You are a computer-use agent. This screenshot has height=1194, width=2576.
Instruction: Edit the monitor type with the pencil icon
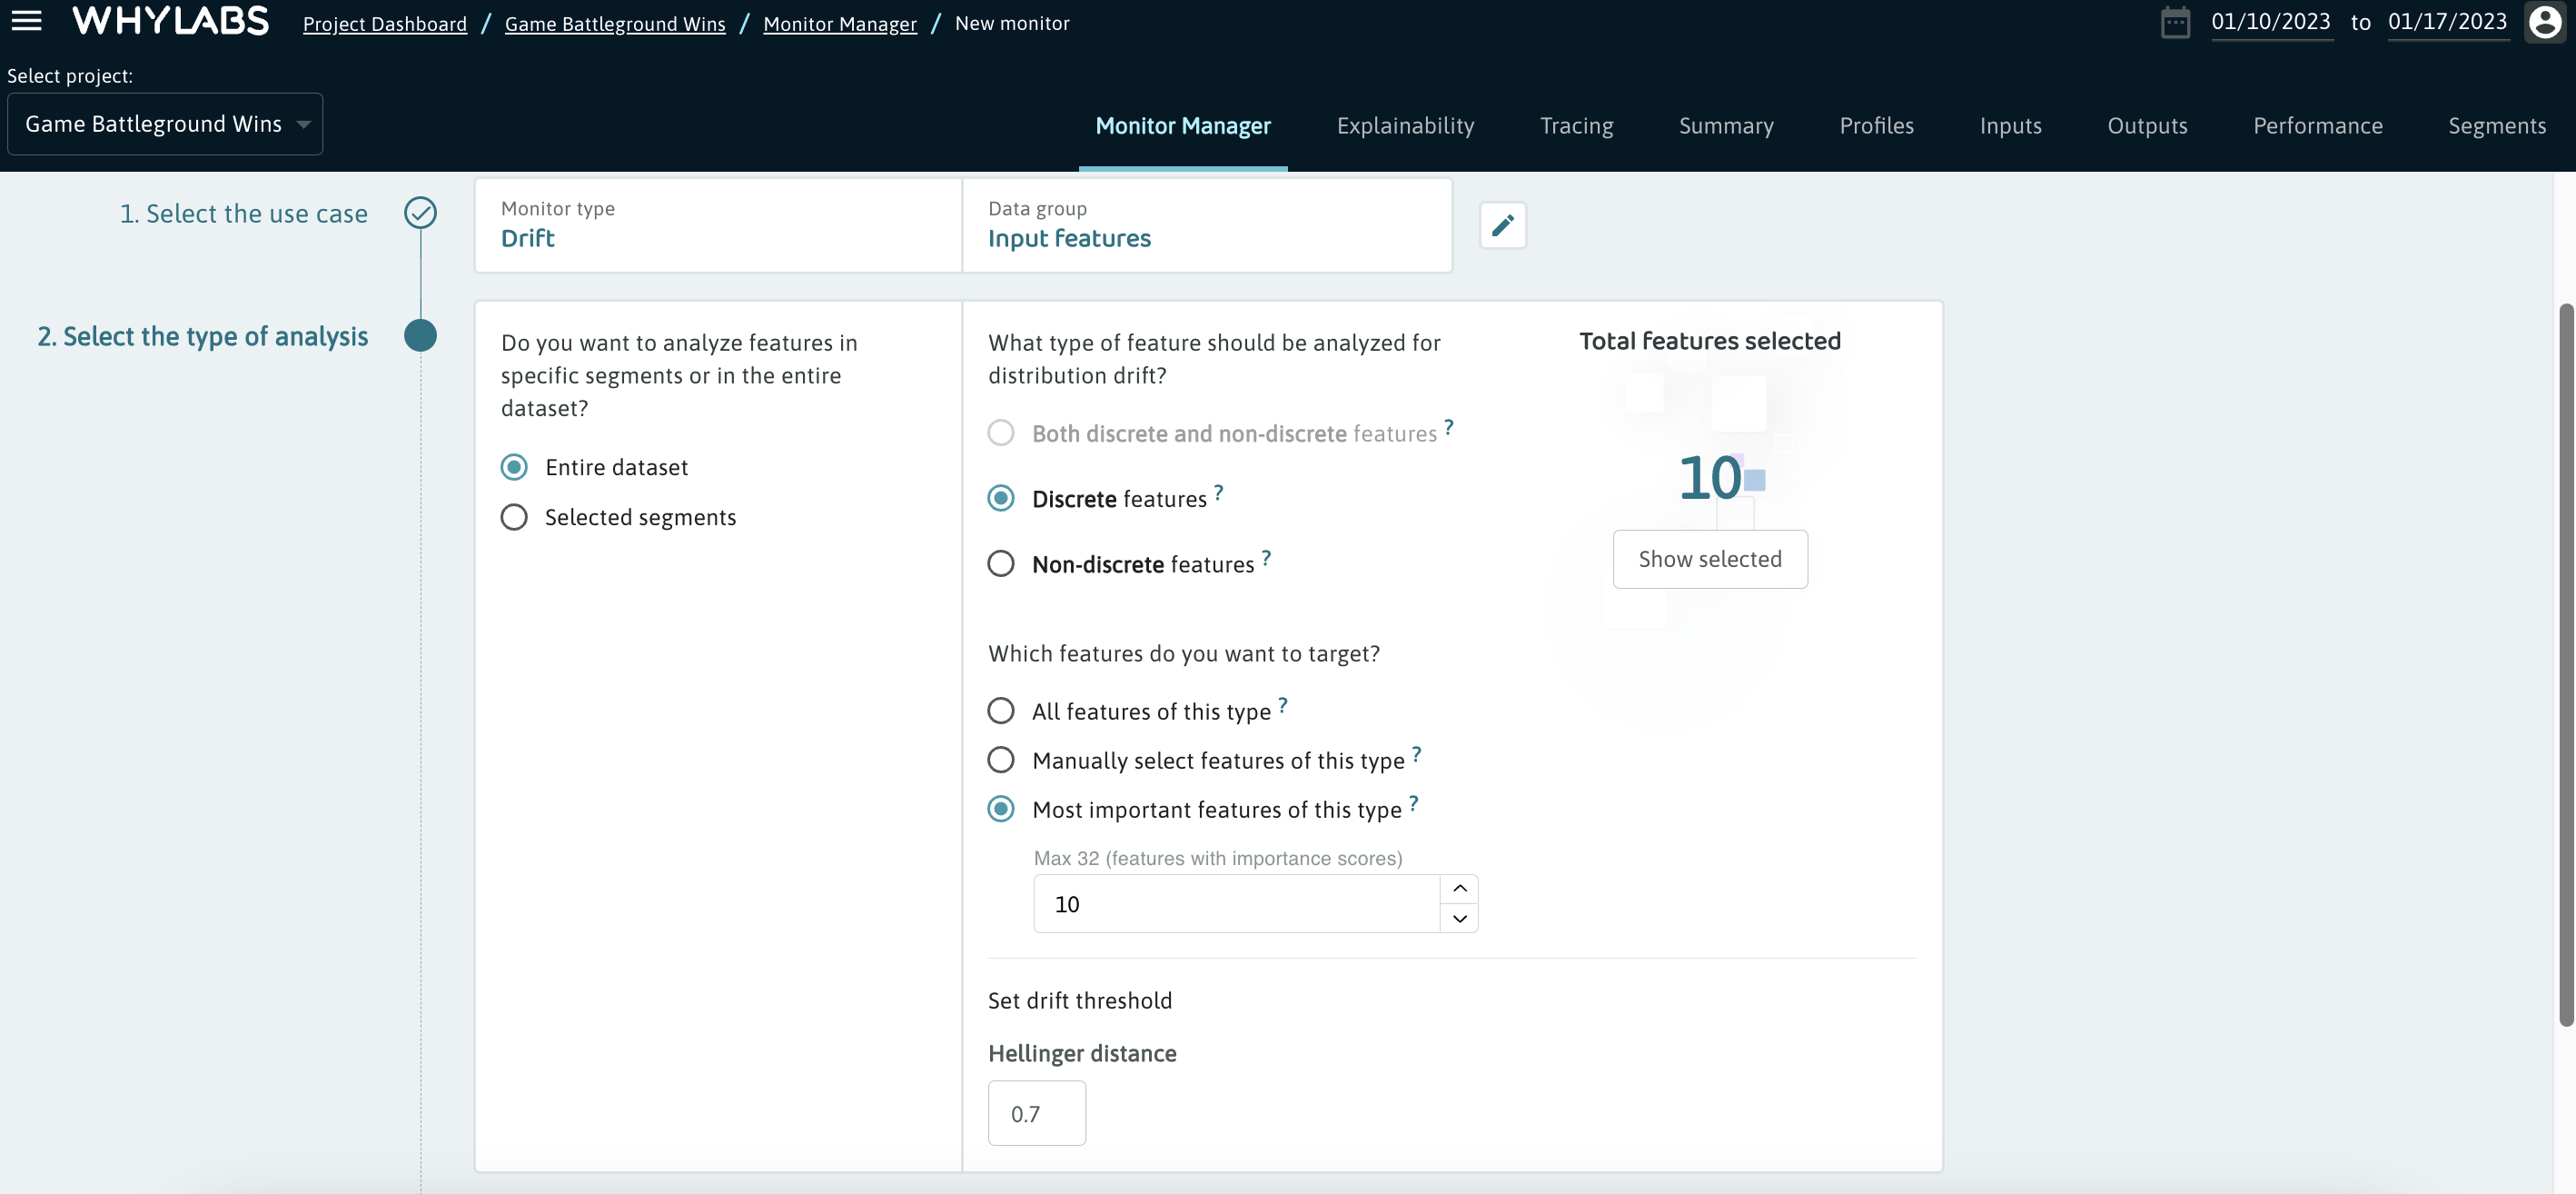click(1503, 225)
